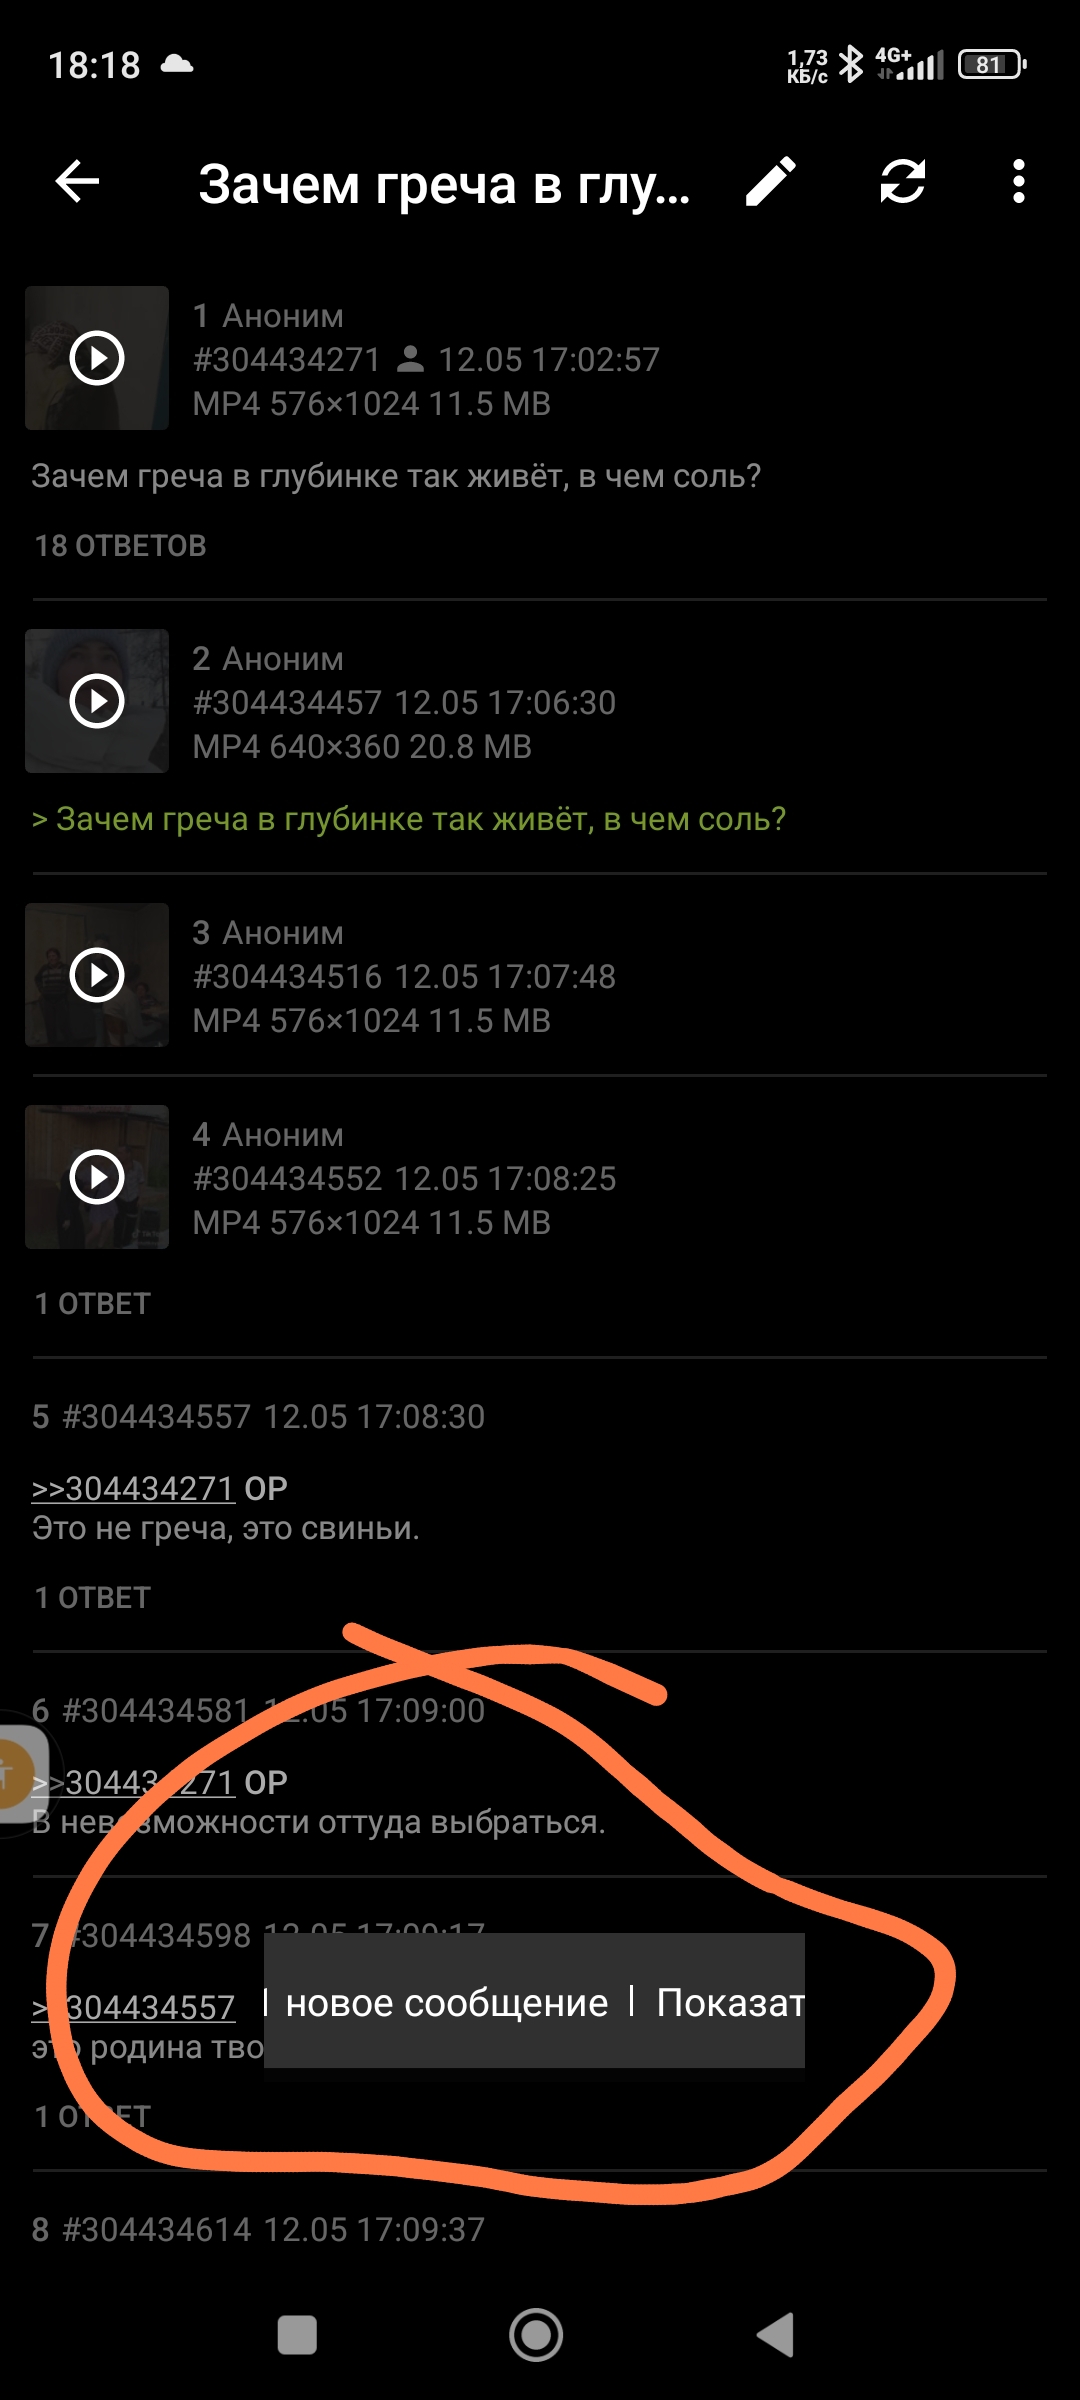Expand 18 ОТВЕТОВ replies of first post
The height and width of the screenshot is (2400, 1080).
pyautogui.click(x=120, y=546)
